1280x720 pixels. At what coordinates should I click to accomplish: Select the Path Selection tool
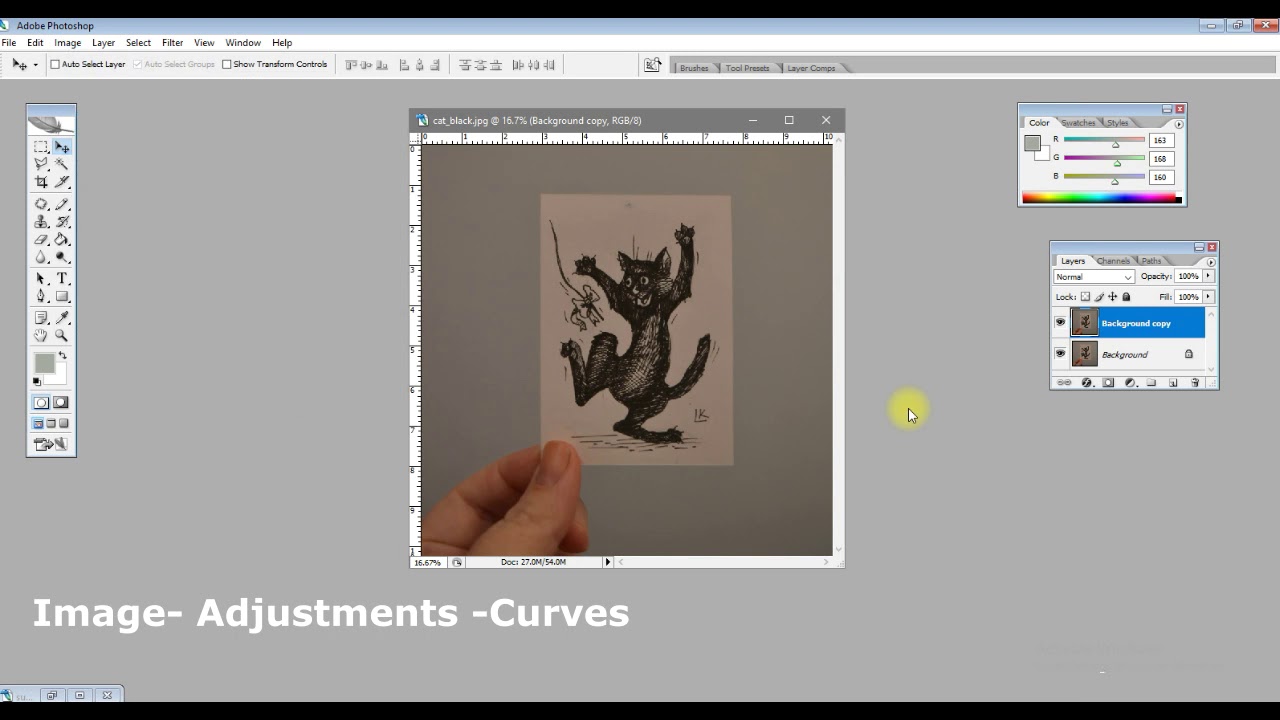(x=41, y=279)
